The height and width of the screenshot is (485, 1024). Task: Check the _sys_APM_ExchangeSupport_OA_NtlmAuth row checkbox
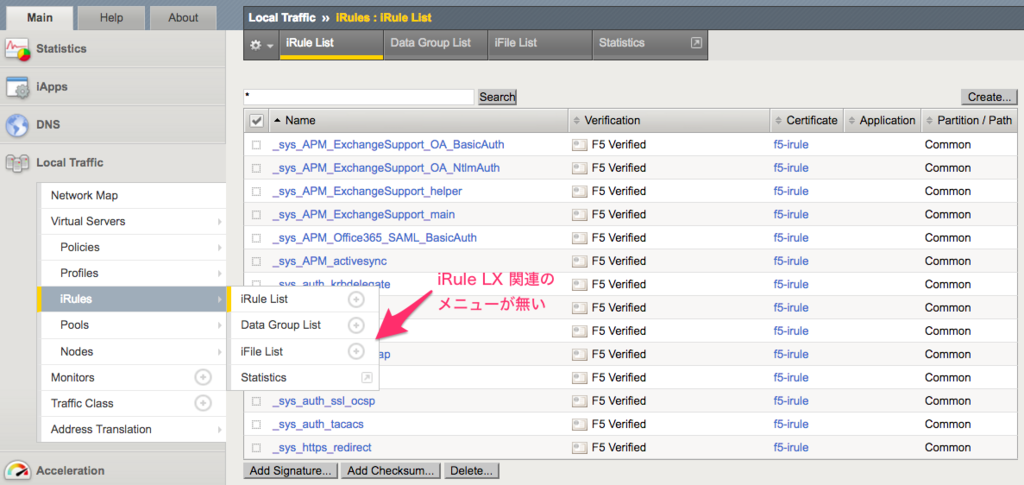[x=257, y=168]
